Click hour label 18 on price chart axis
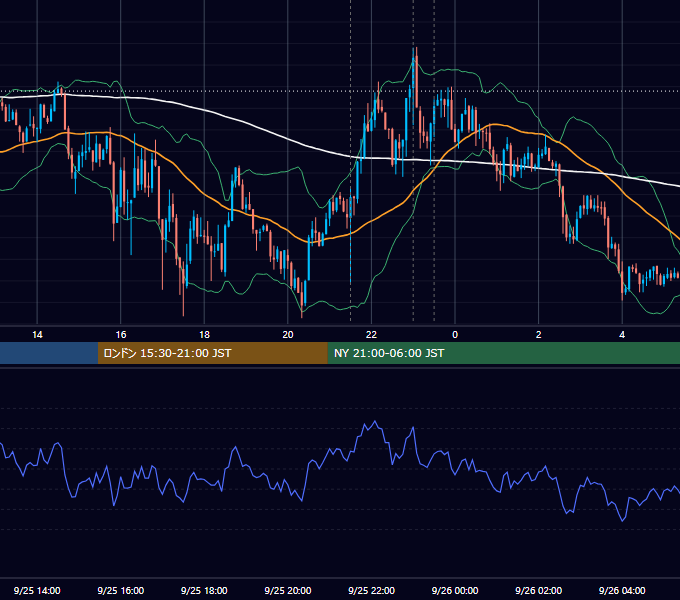This screenshot has height=600, width=680. click(x=204, y=335)
